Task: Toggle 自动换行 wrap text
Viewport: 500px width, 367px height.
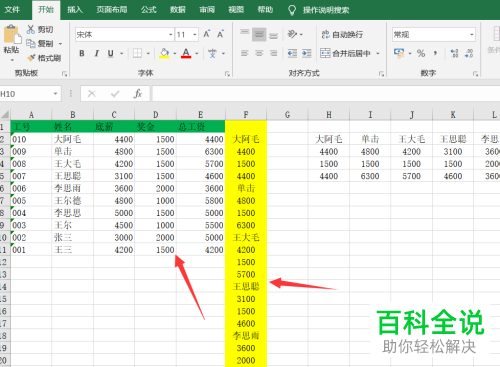Action: (342, 34)
